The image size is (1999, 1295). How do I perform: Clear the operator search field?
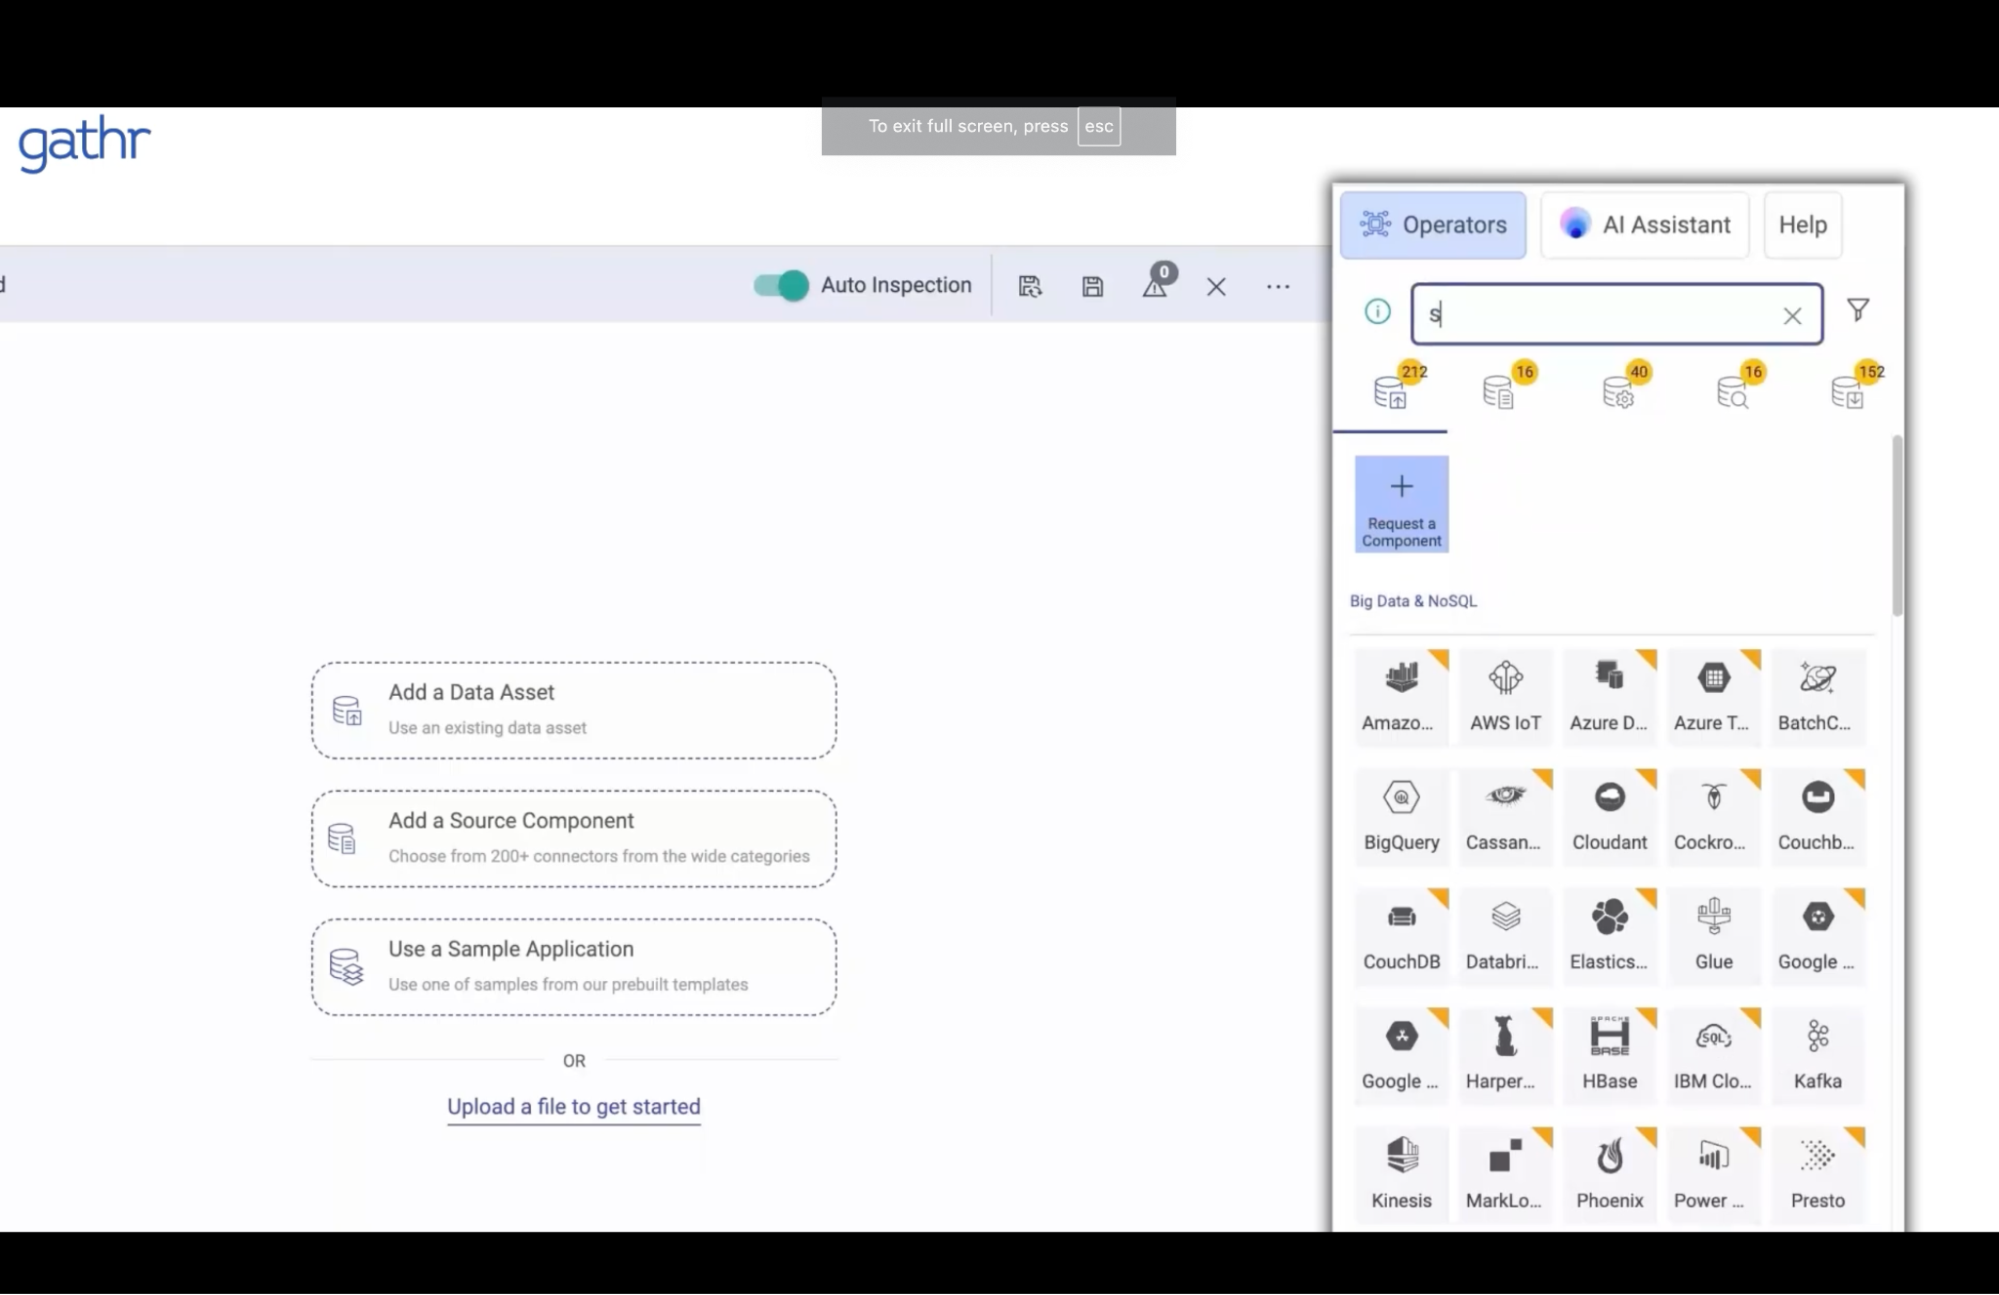[1791, 316]
